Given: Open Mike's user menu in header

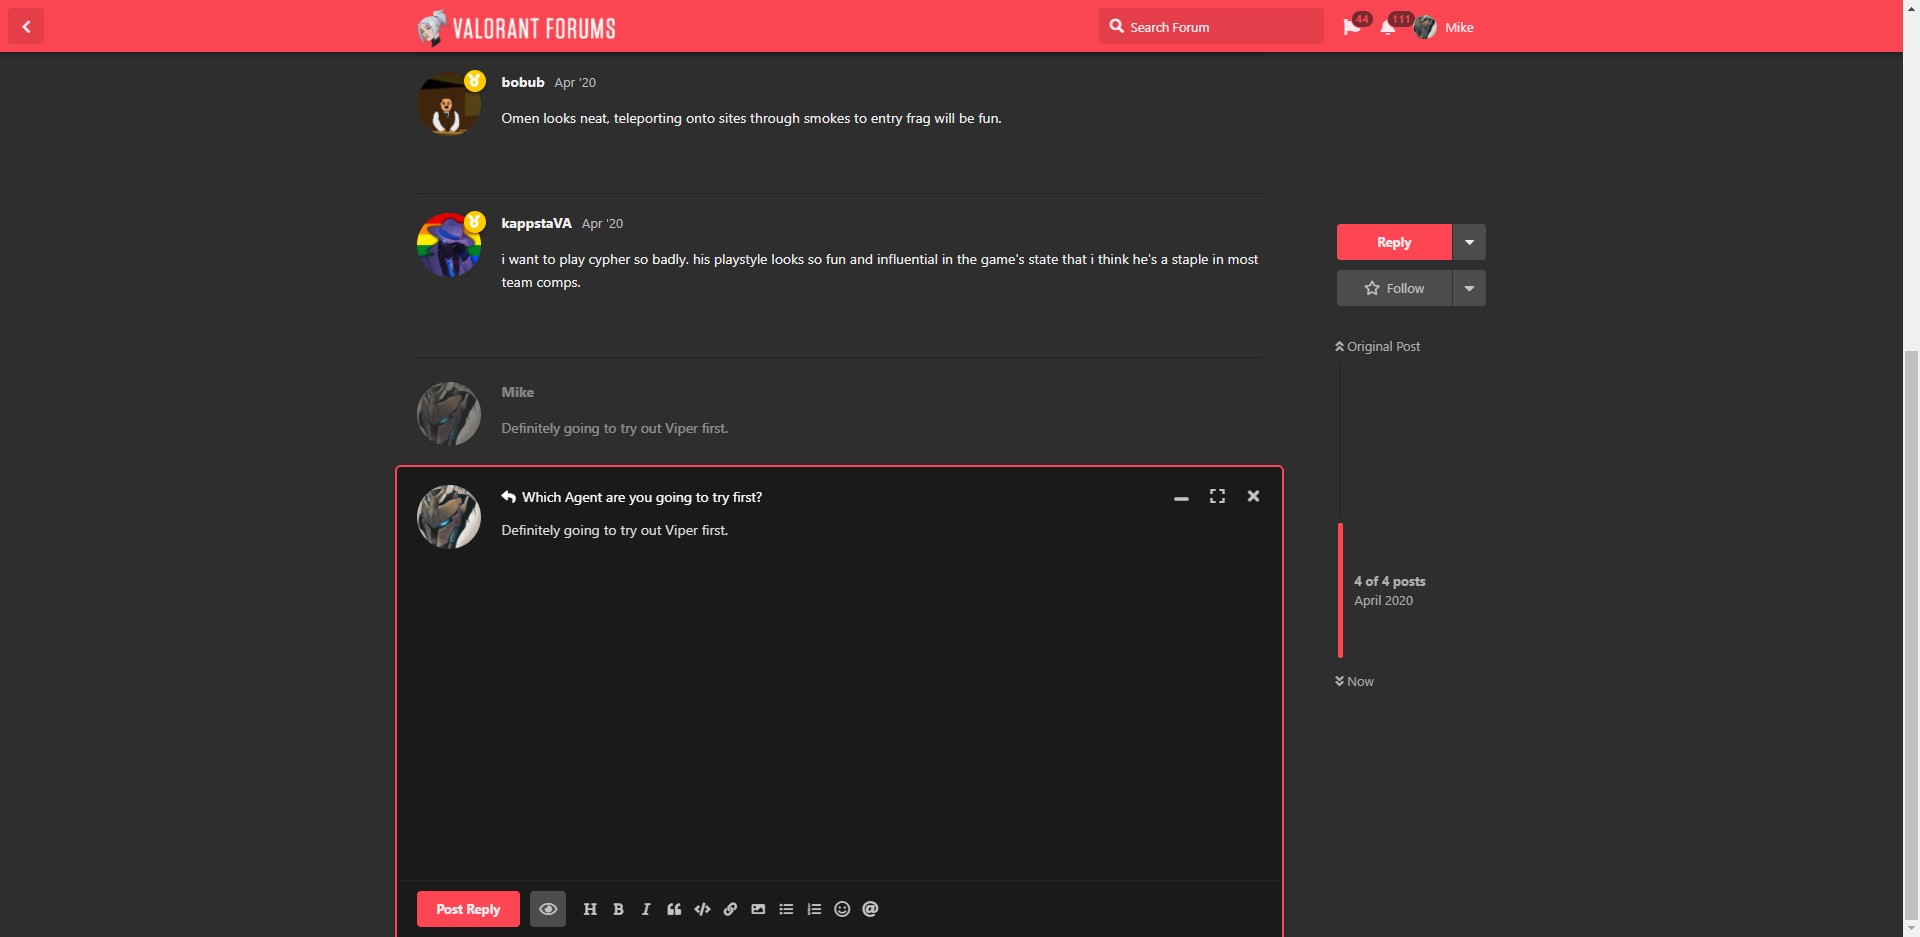Looking at the screenshot, I should click(1444, 27).
